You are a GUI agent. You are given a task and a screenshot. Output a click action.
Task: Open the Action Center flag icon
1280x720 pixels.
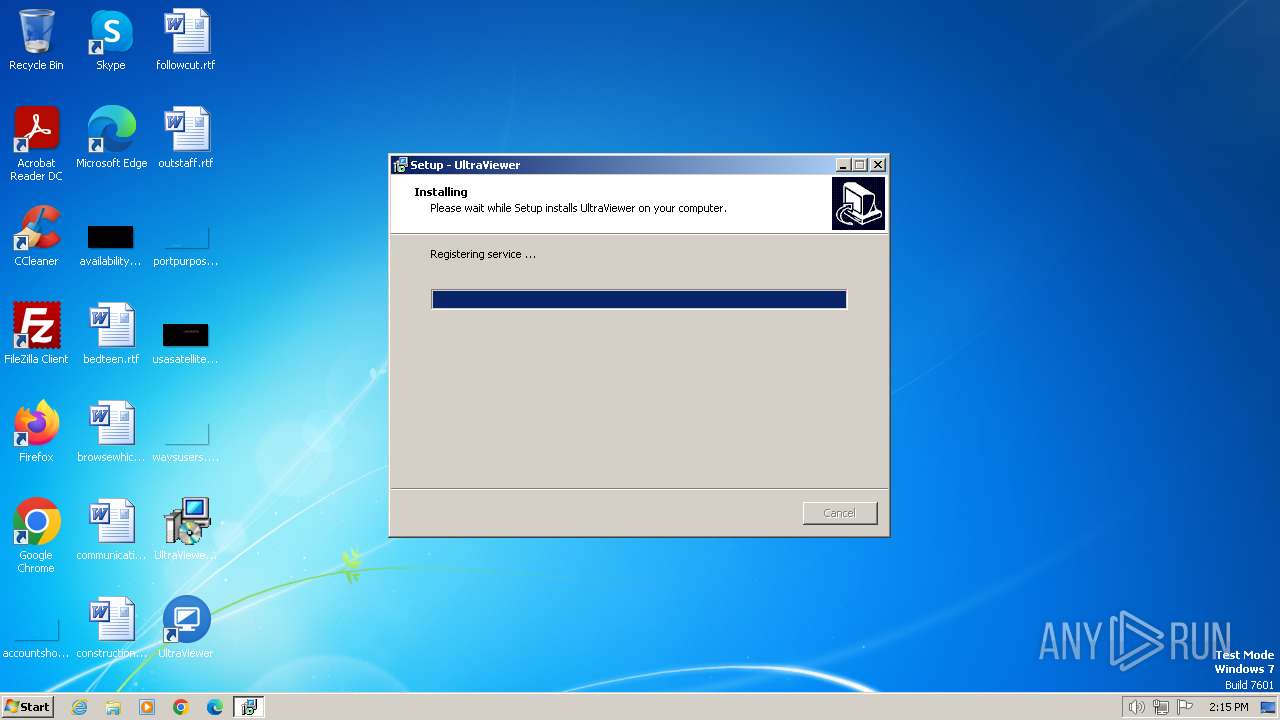[1186, 707]
